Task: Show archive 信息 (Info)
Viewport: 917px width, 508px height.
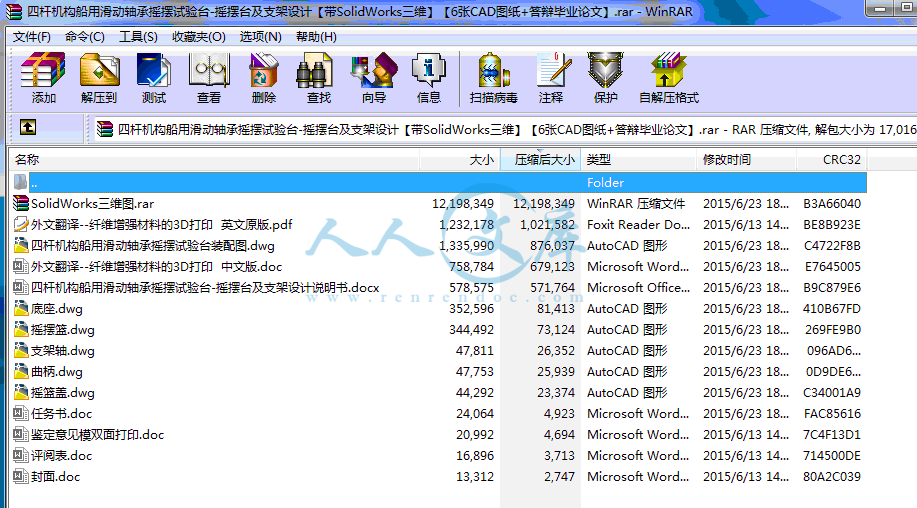Action: [429, 70]
